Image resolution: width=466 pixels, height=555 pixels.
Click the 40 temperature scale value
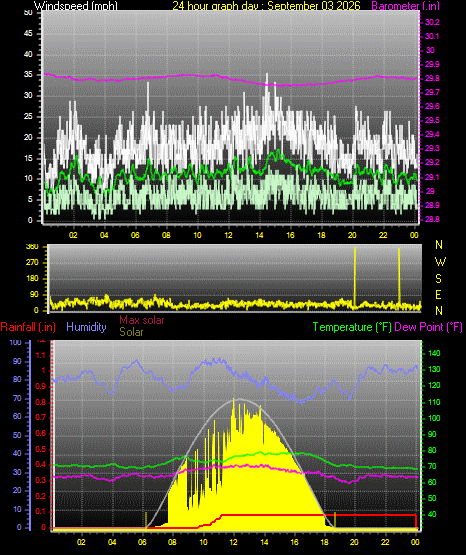click(x=432, y=514)
